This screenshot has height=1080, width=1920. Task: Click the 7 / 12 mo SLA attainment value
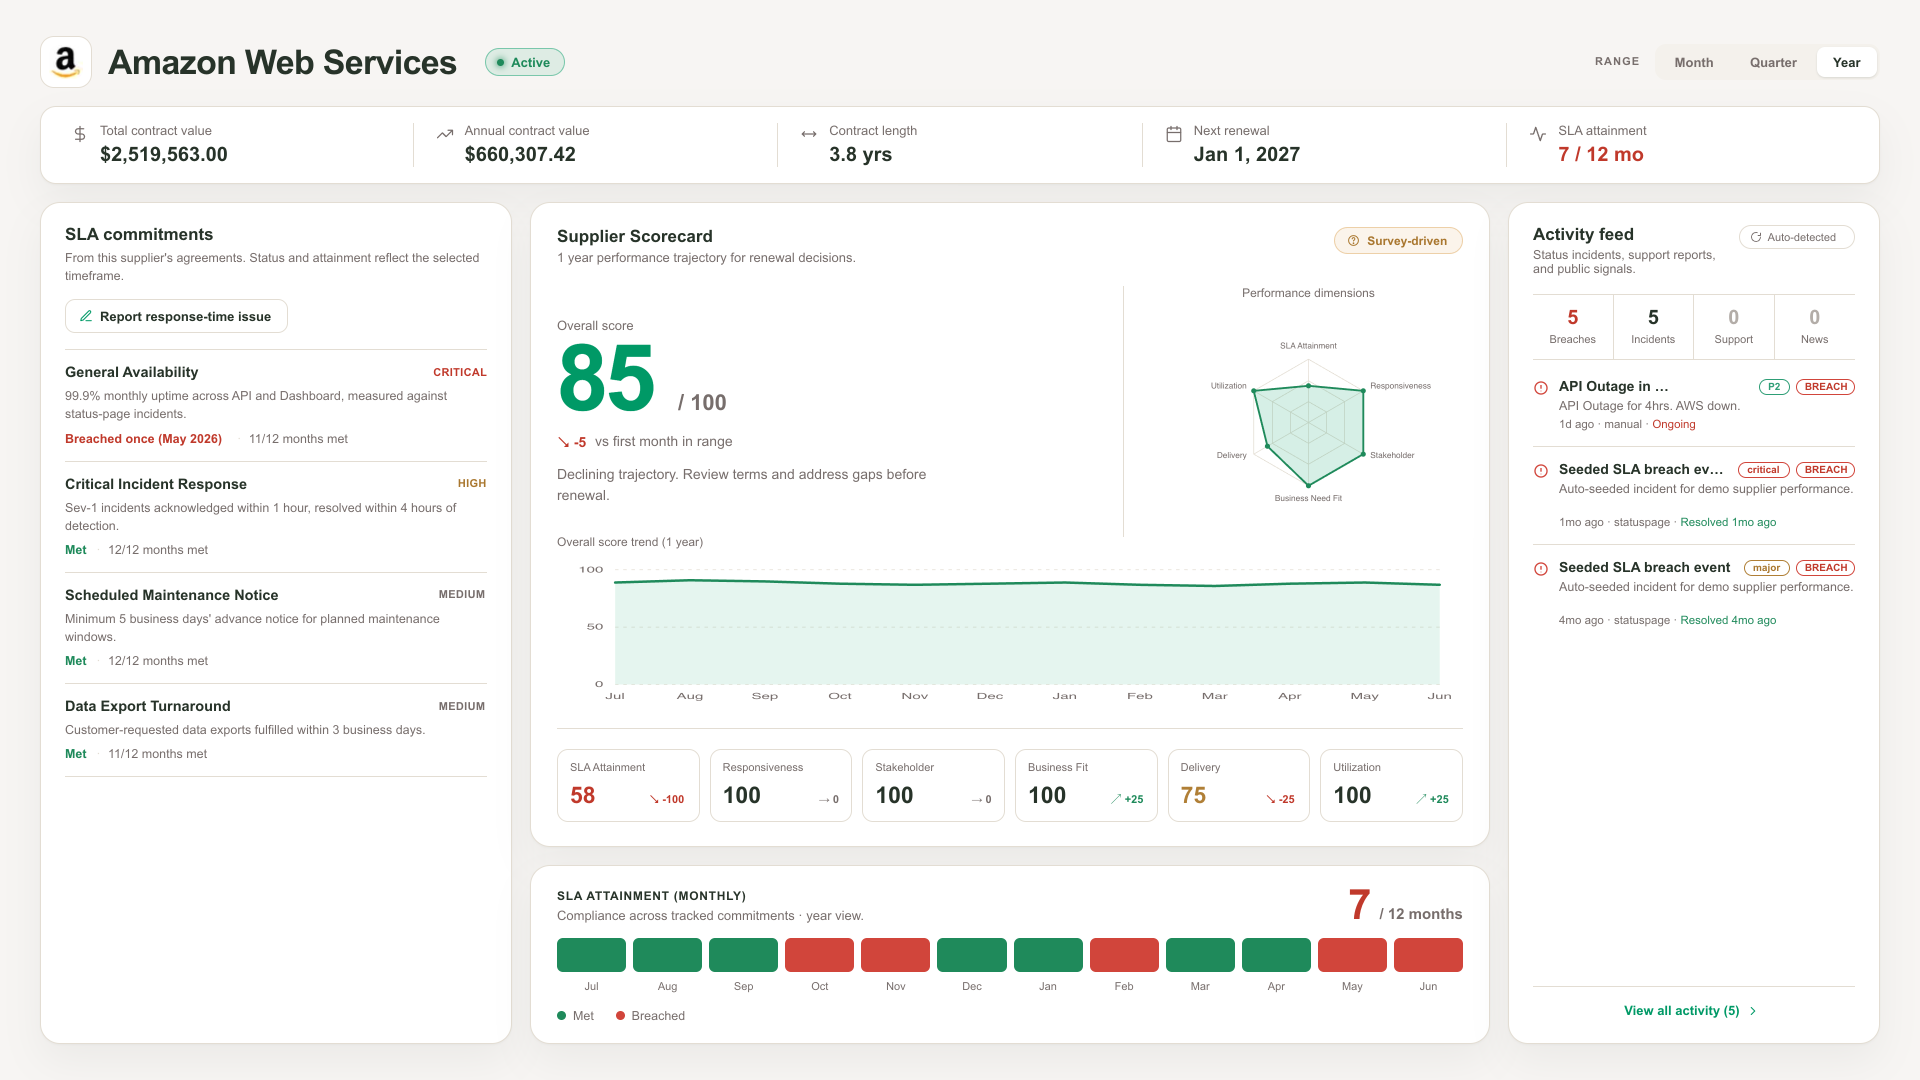click(1601, 155)
